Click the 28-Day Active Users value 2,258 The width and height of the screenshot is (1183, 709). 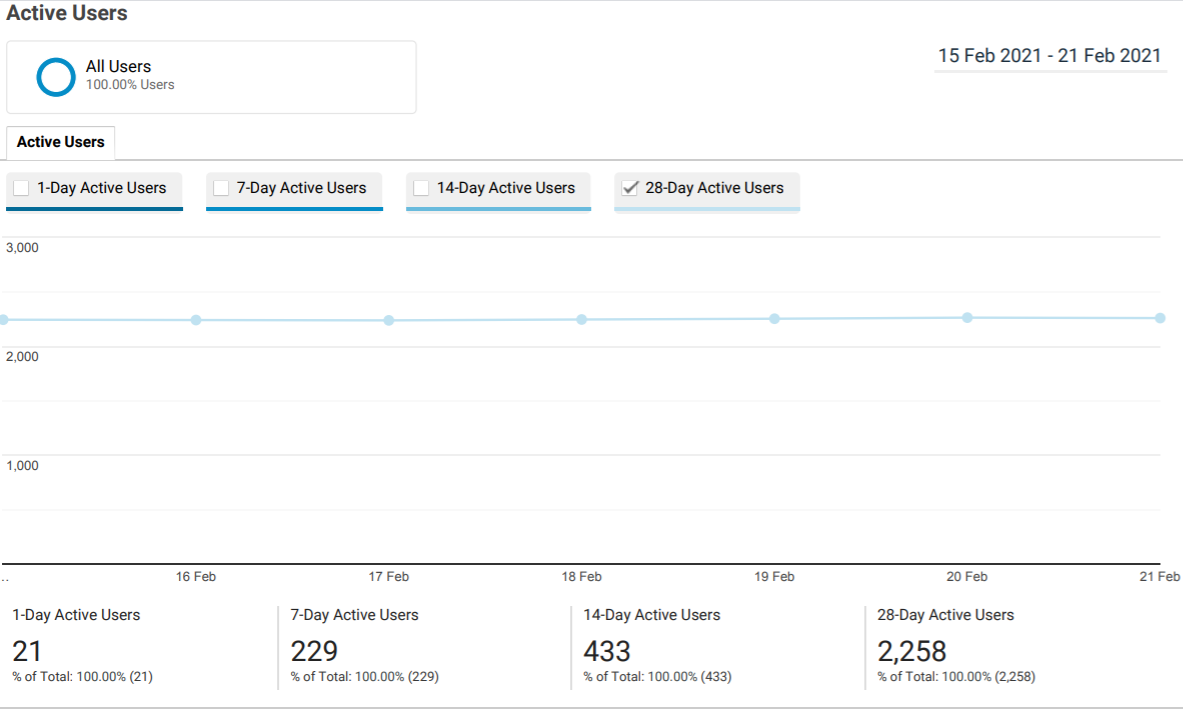911,651
